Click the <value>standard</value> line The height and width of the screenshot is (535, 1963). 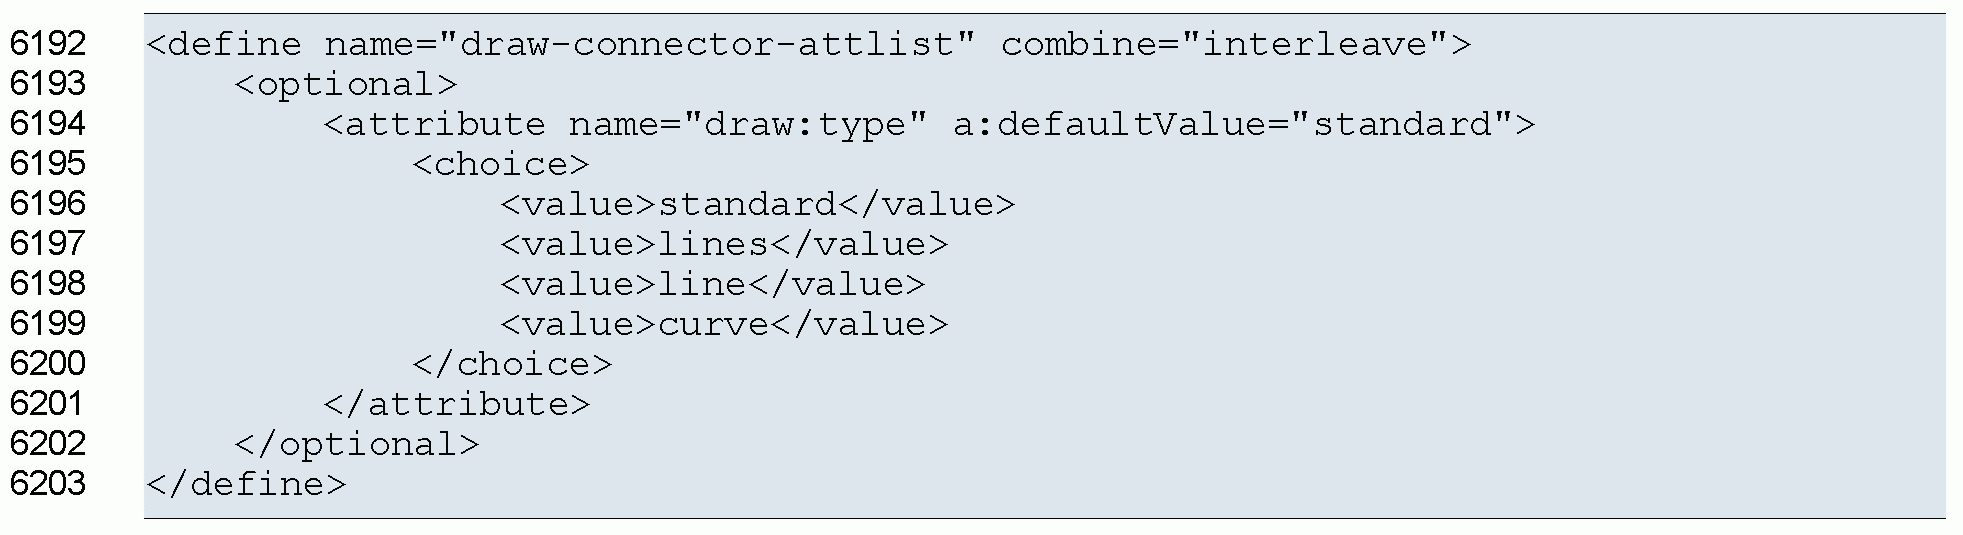[757, 204]
